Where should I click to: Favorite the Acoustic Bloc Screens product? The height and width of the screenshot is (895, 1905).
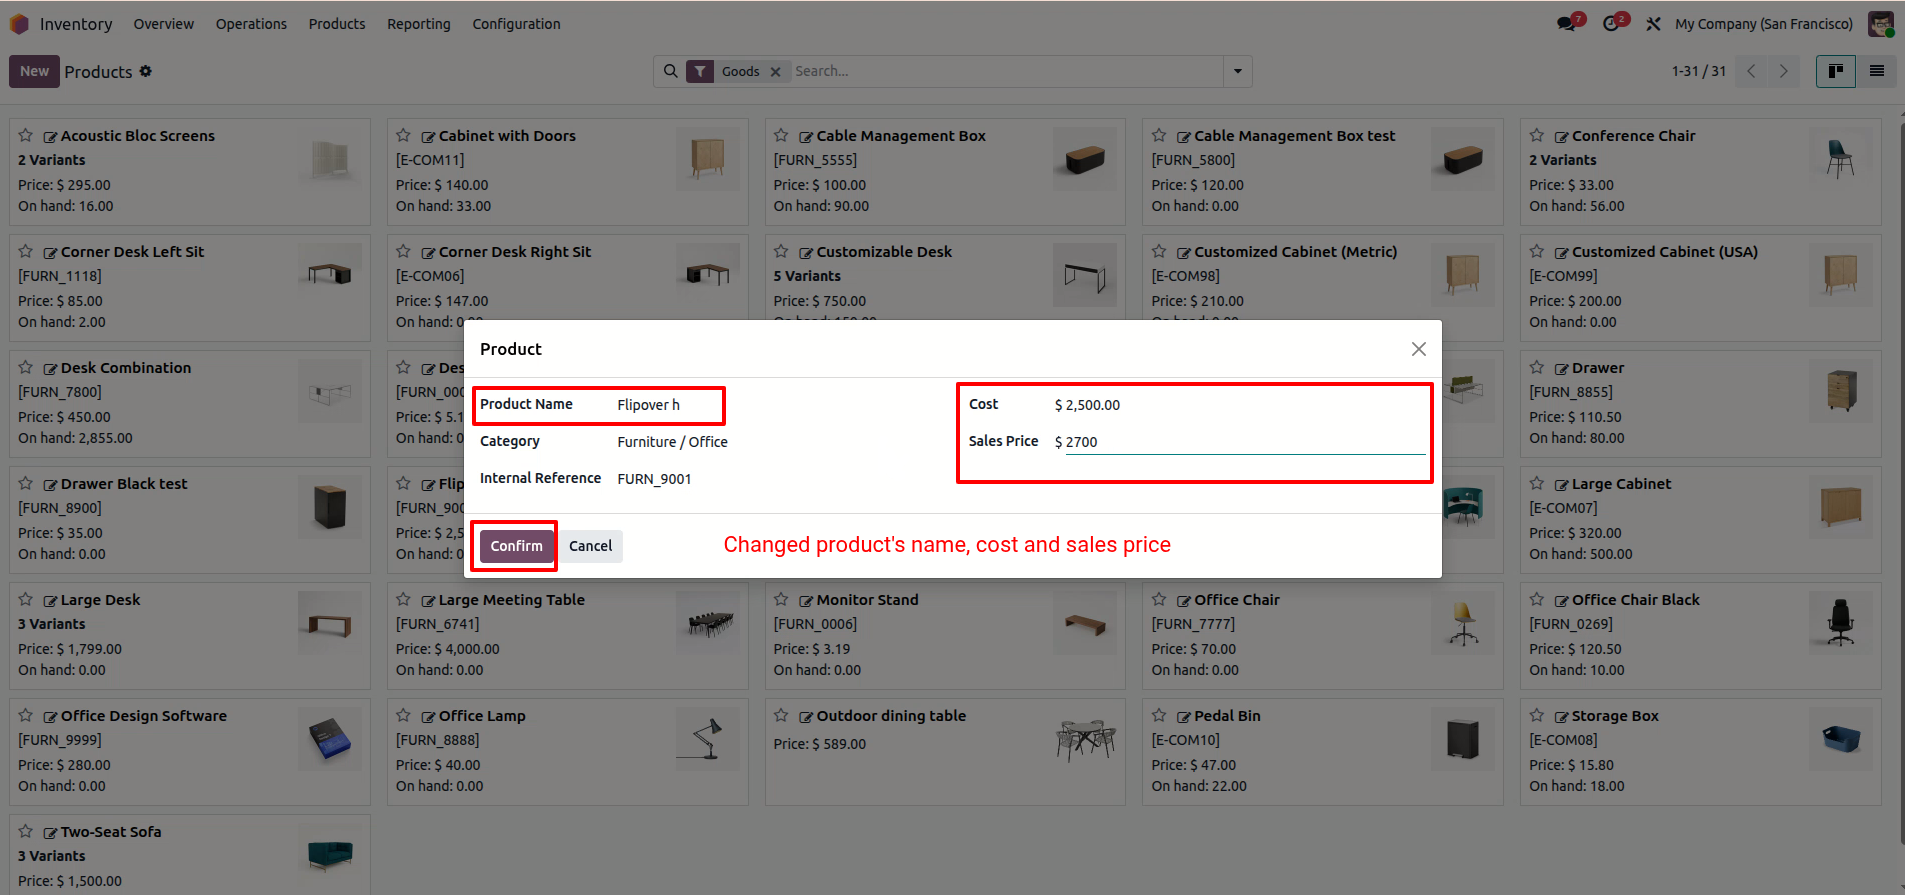(26, 135)
